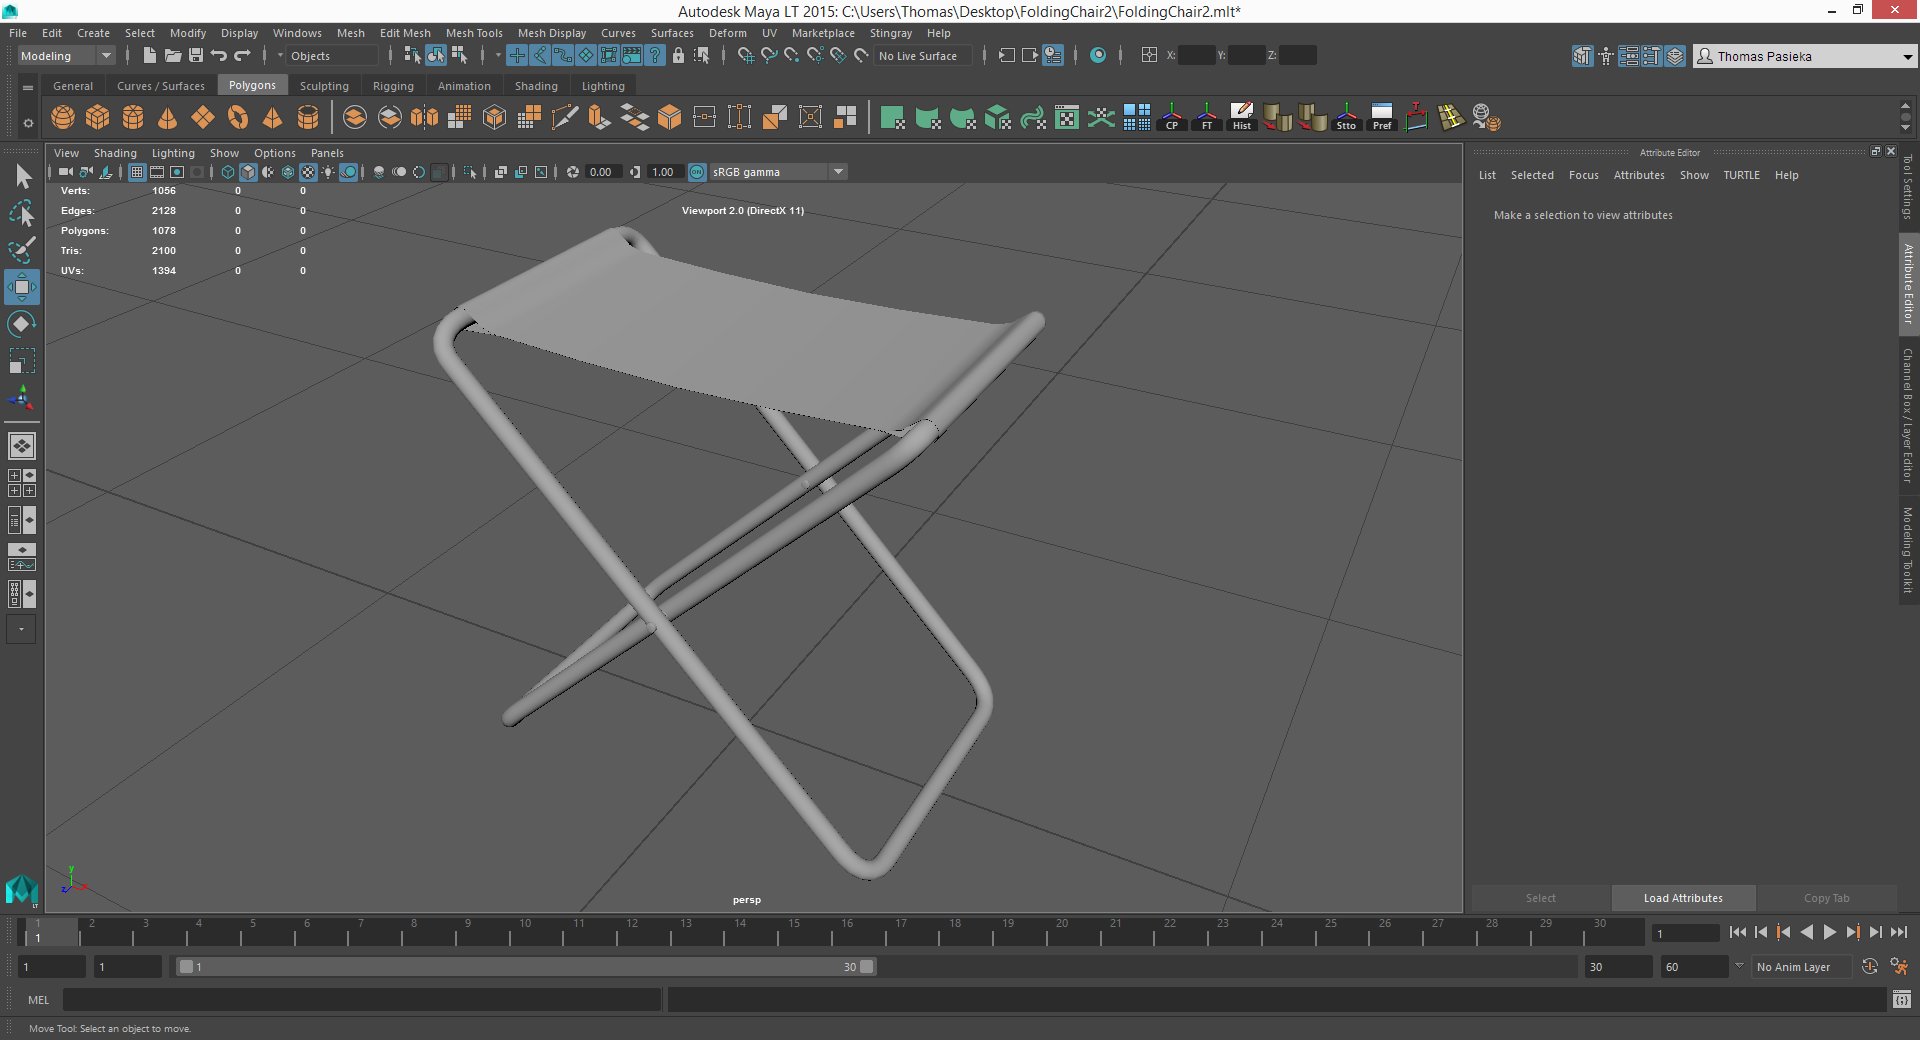Click the time range slider bar

click(x=525, y=967)
